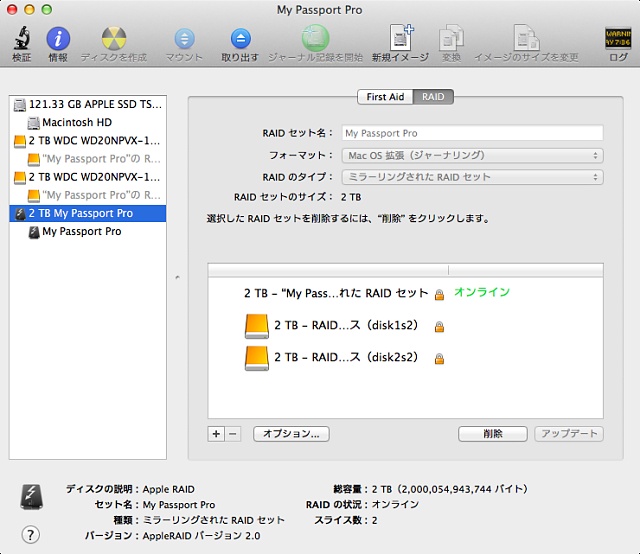
Task: Click the slice count (スライス数) value
Action: pyautogui.click(x=374, y=521)
